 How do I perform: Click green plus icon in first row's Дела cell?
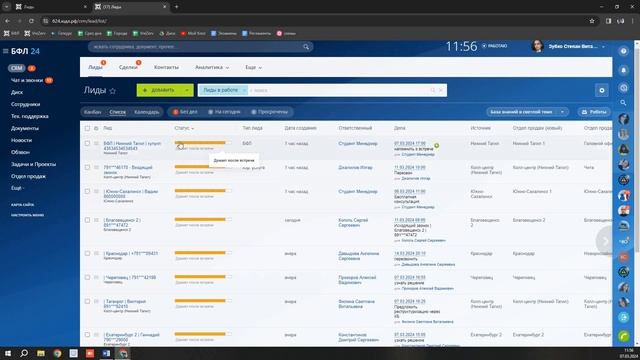coord(436,145)
